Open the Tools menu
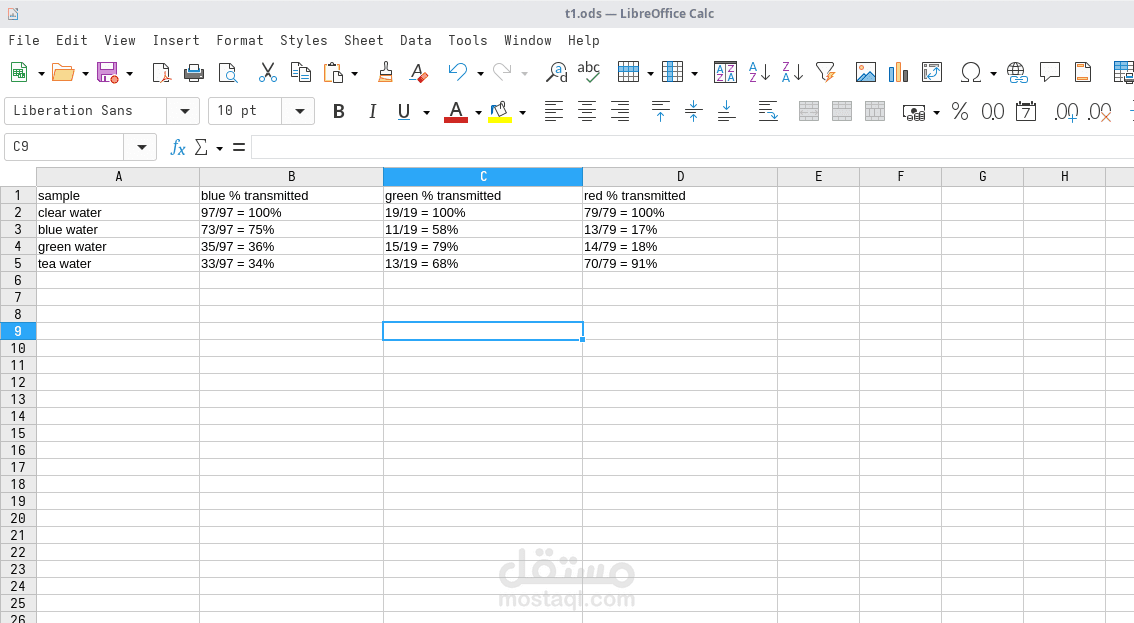This screenshot has height=623, width=1134. click(468, 41)
